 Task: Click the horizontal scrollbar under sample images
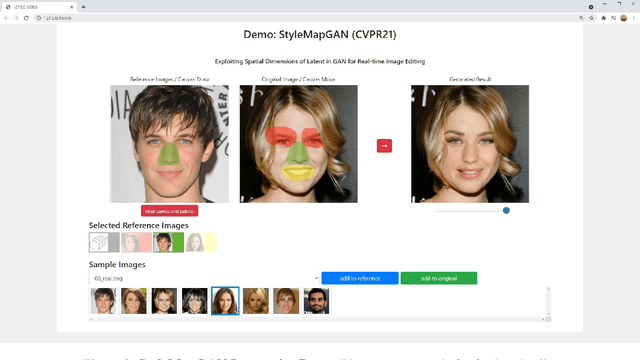[x=317, y=319]
